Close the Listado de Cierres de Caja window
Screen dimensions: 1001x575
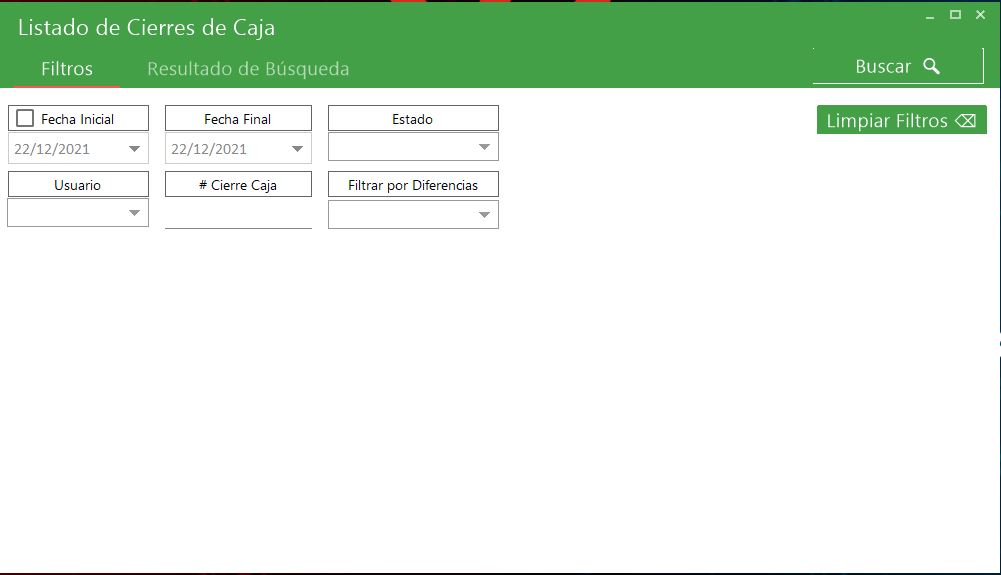980,15
